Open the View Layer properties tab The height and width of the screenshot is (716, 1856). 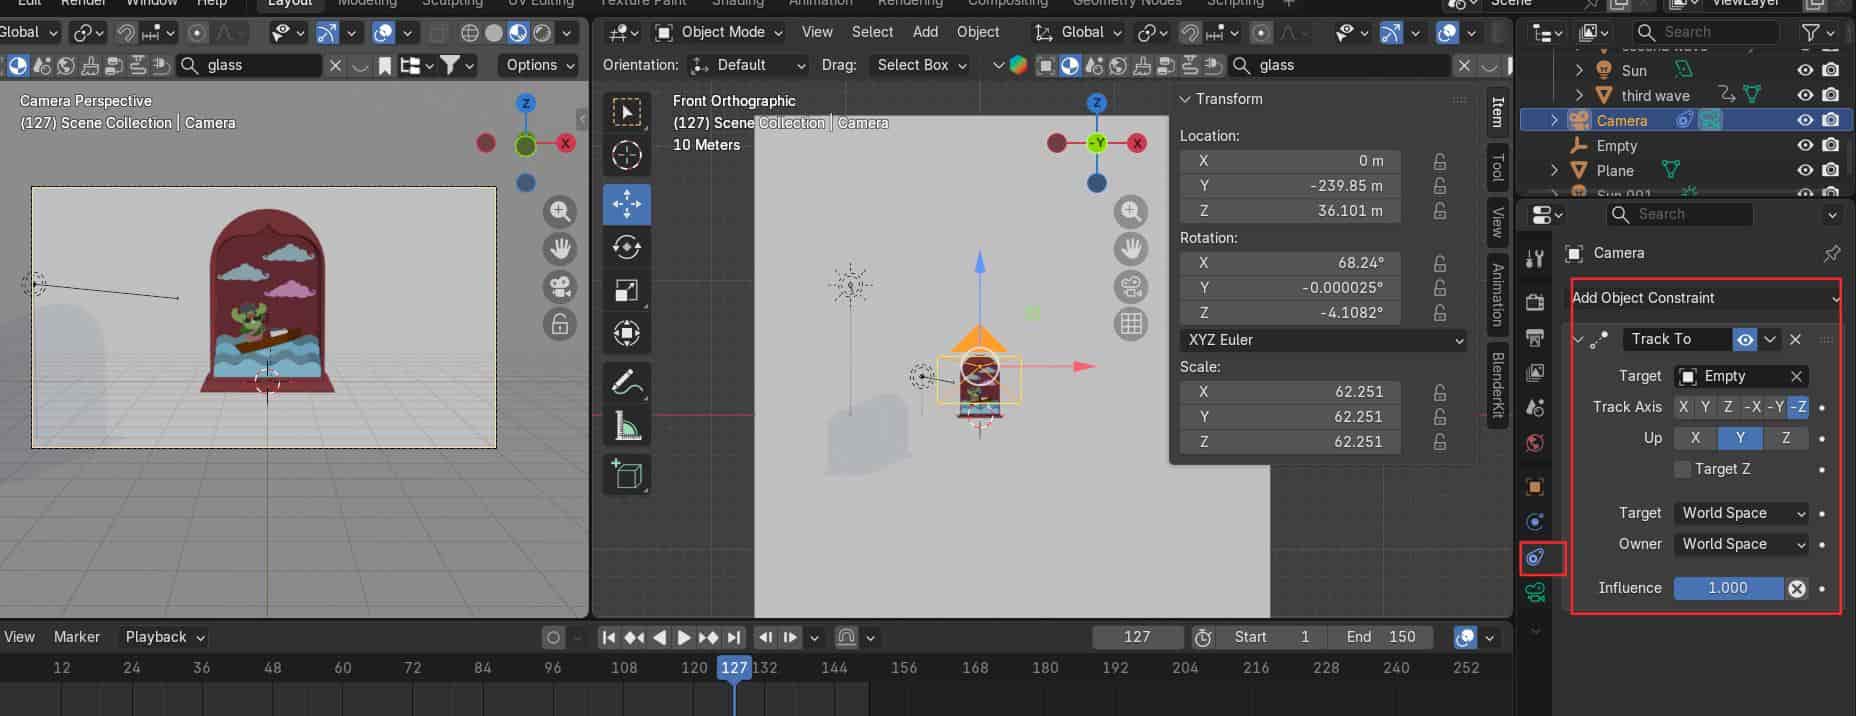1535,372
